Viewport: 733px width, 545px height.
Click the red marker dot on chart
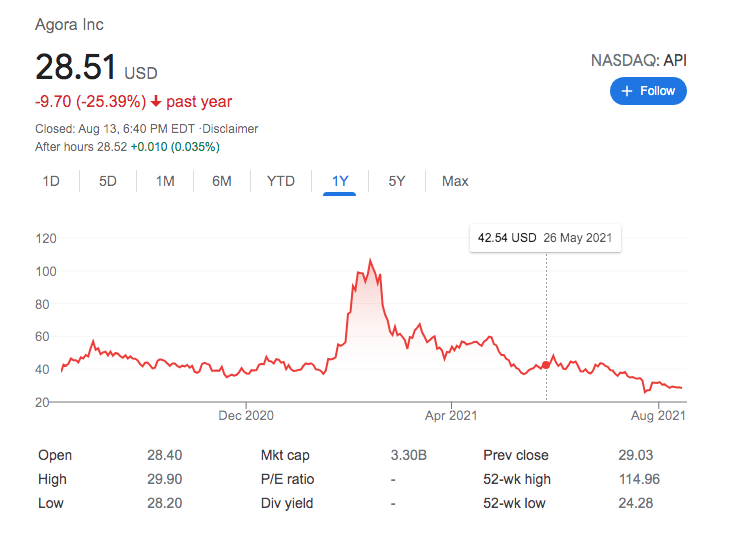point(546,365)
